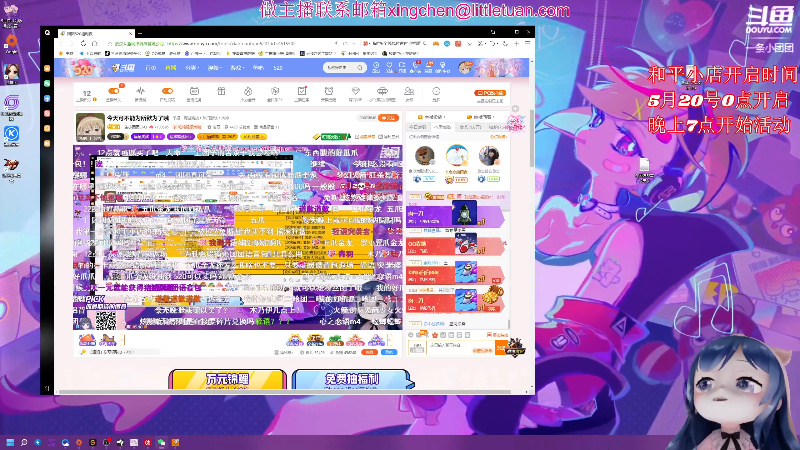Switch the first orange toggle in the streamer toolbar

(113, 91)
